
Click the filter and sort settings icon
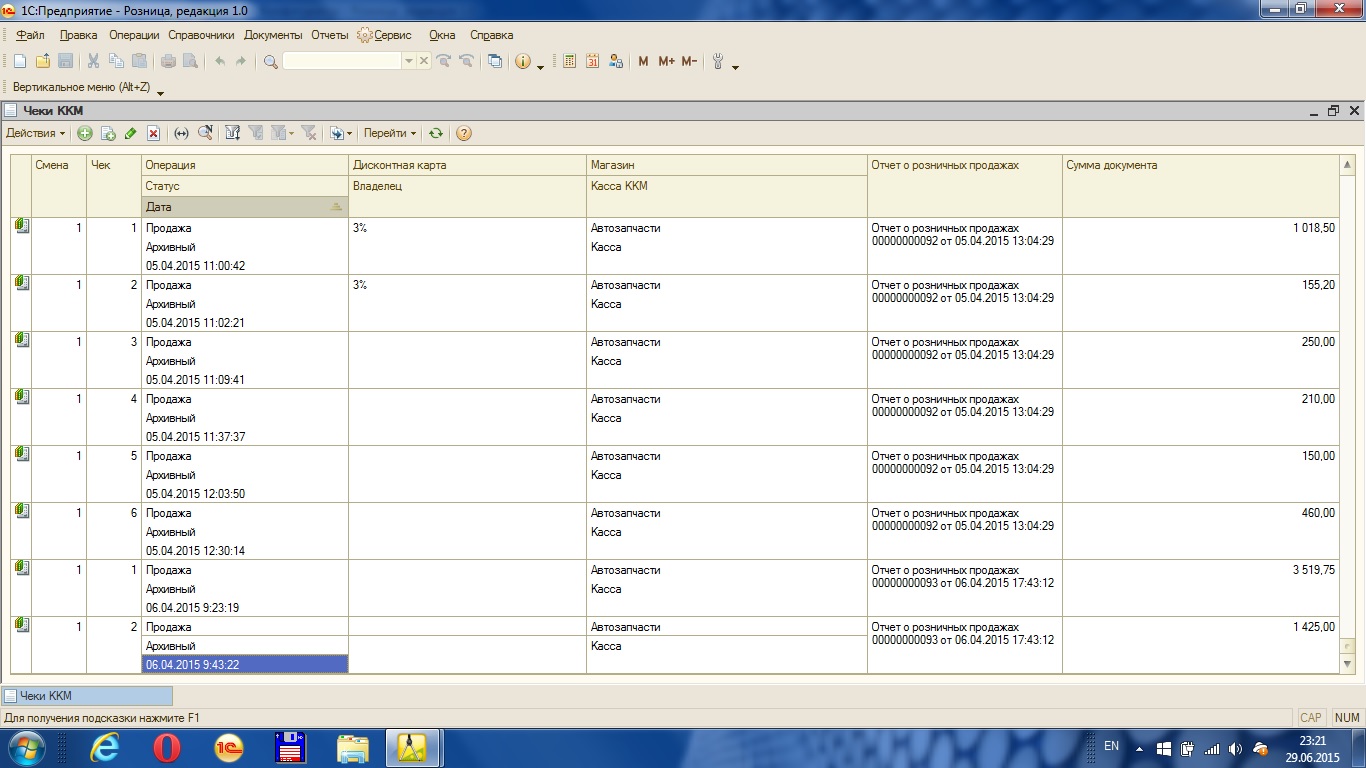[232, 133]
